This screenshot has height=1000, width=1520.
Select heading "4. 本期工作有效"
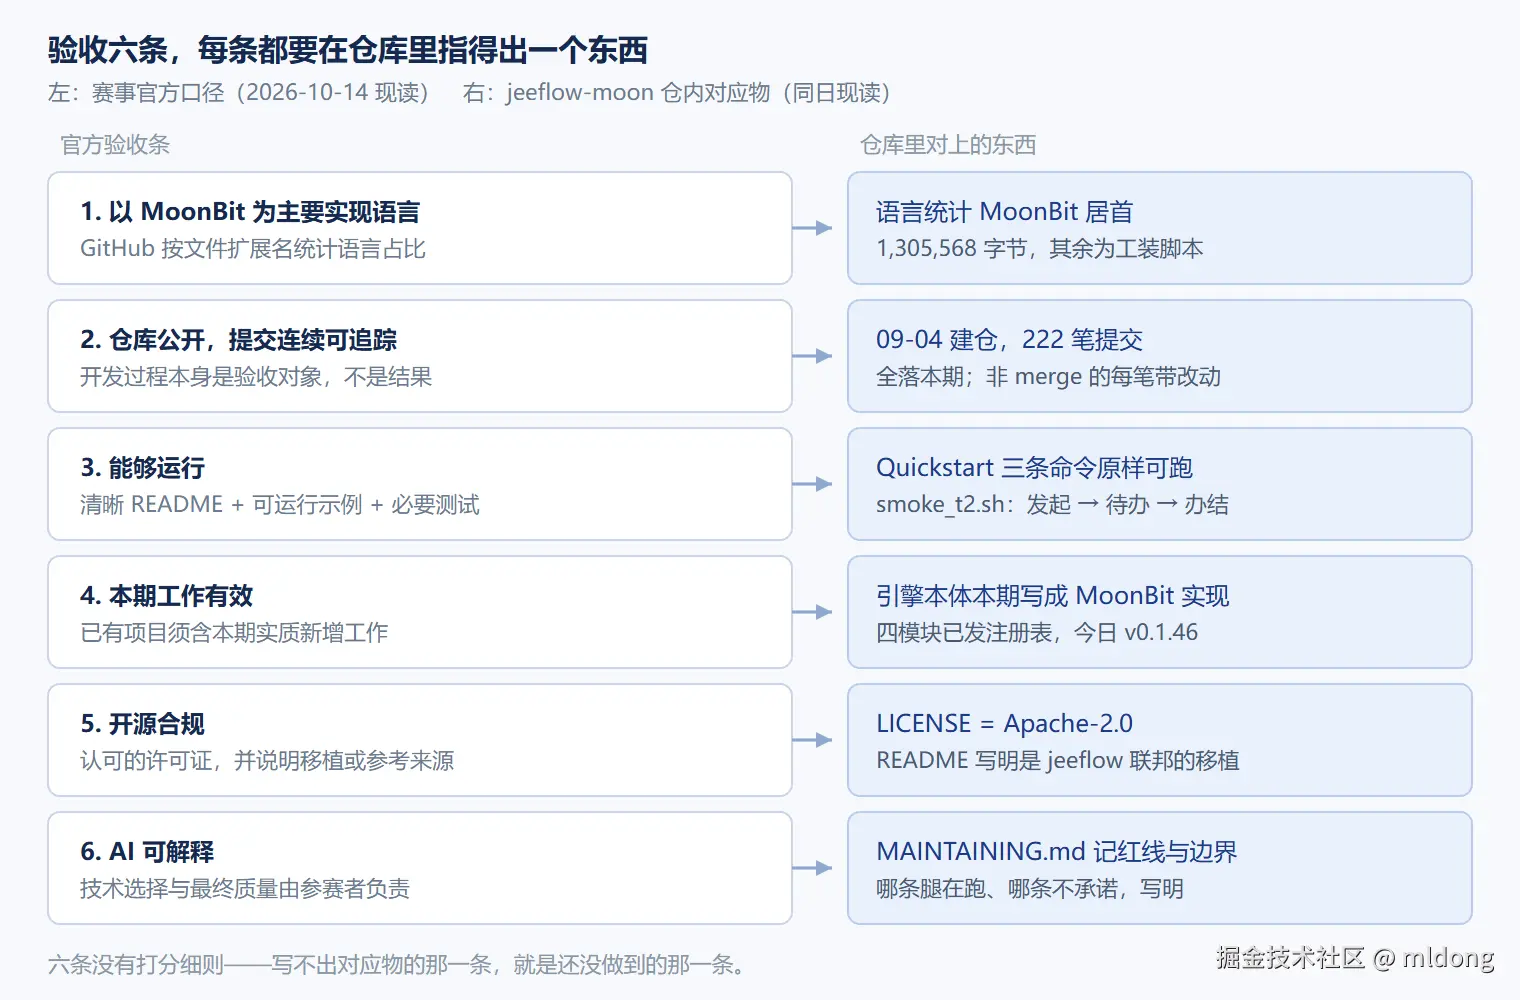click(167, 596)
